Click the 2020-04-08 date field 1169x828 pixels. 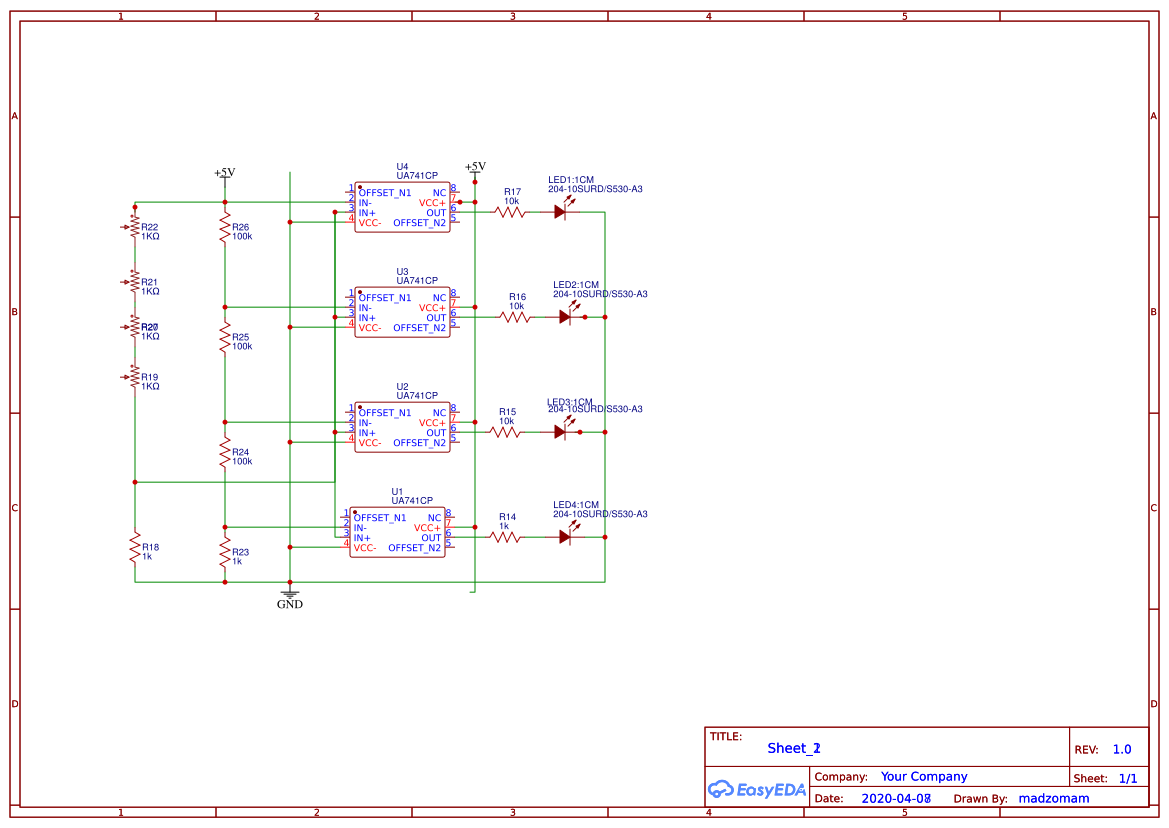pyautogui.click(x=895, y=798)
